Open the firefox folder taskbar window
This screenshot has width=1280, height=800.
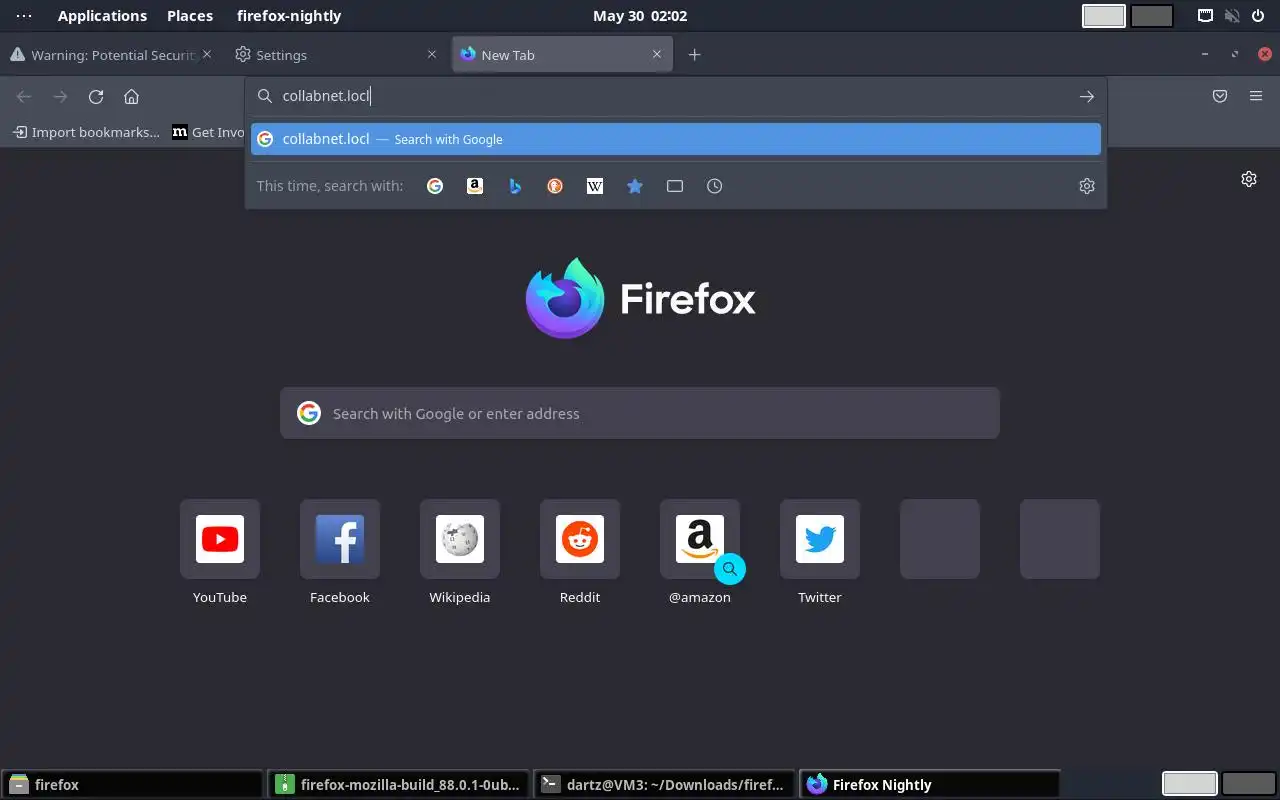132,785
